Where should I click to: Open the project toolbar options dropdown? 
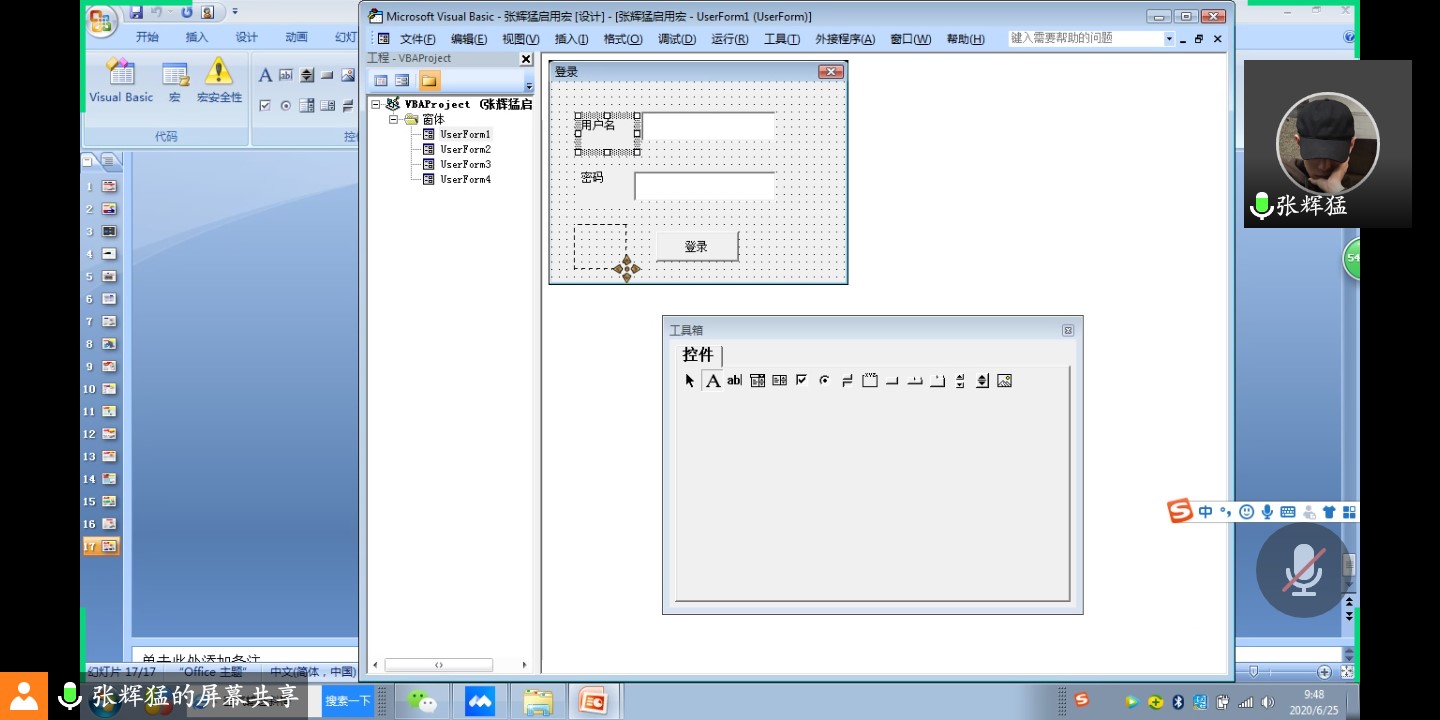529,85
